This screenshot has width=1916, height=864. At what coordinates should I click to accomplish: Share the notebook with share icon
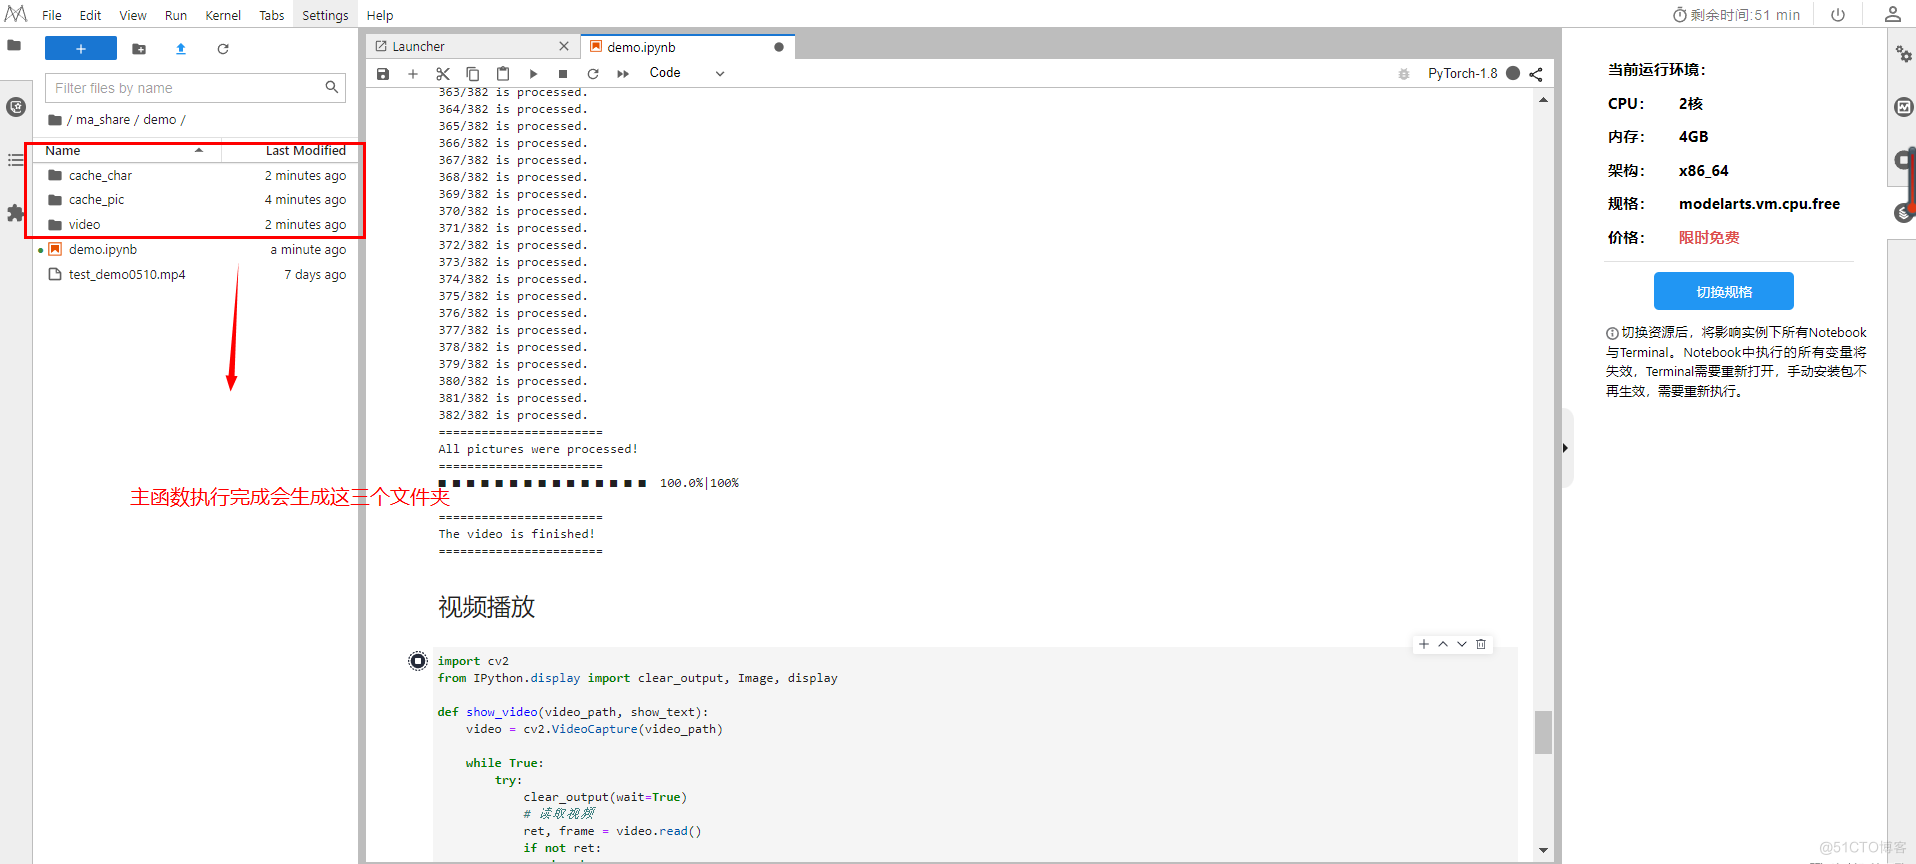(x=1536, y=74)
